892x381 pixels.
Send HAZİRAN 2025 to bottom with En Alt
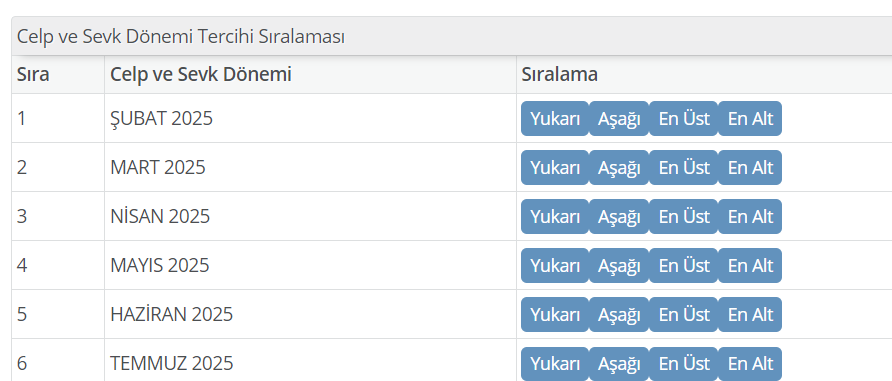(x=750, y=314)
